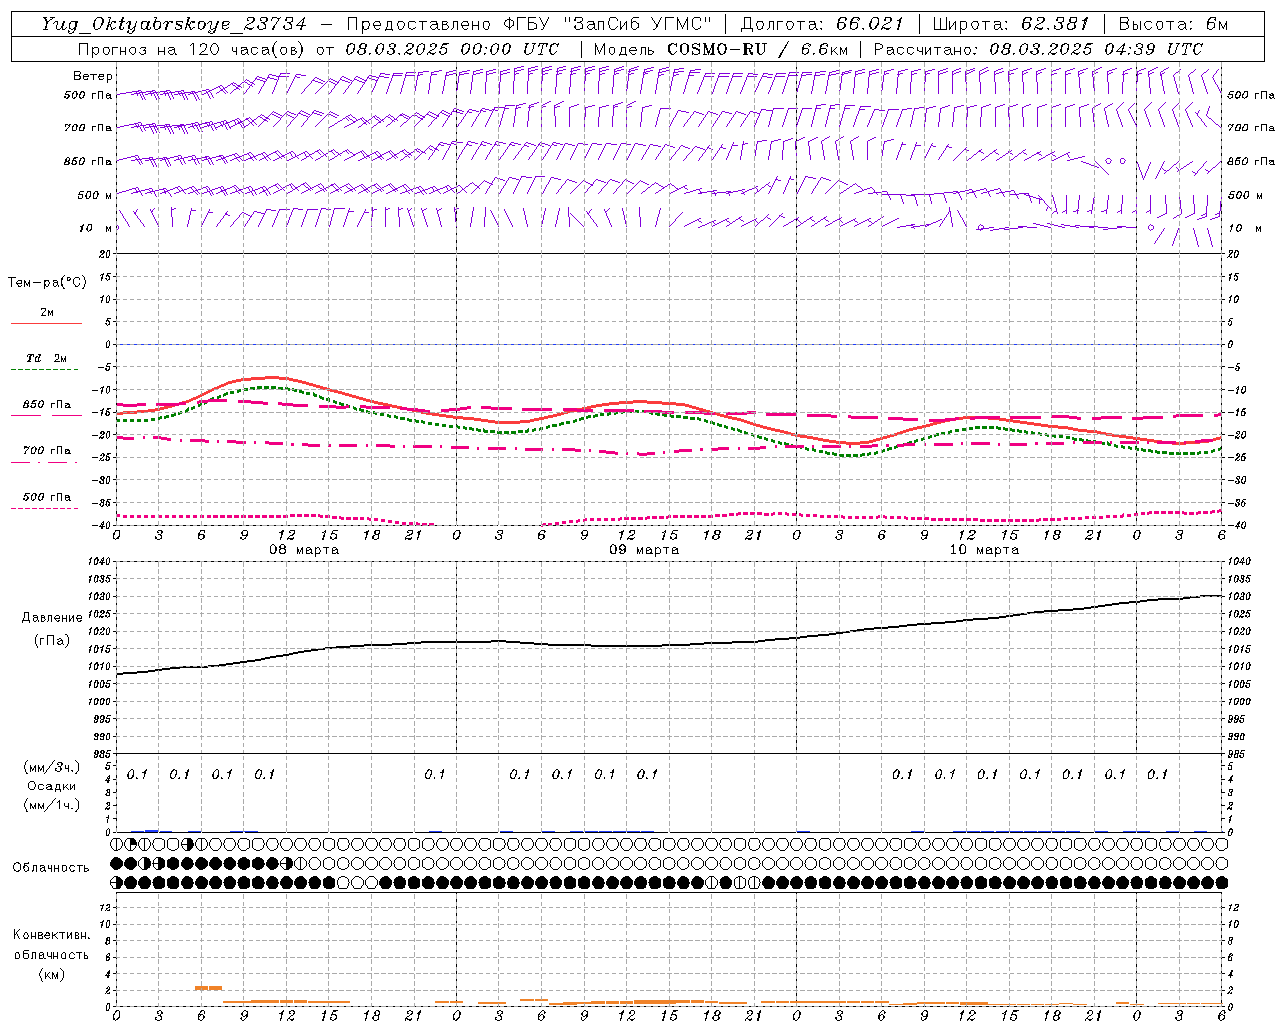The image size is (1280, 1024).
Task: Click the Давление panel label
Action: click(52, 618)
